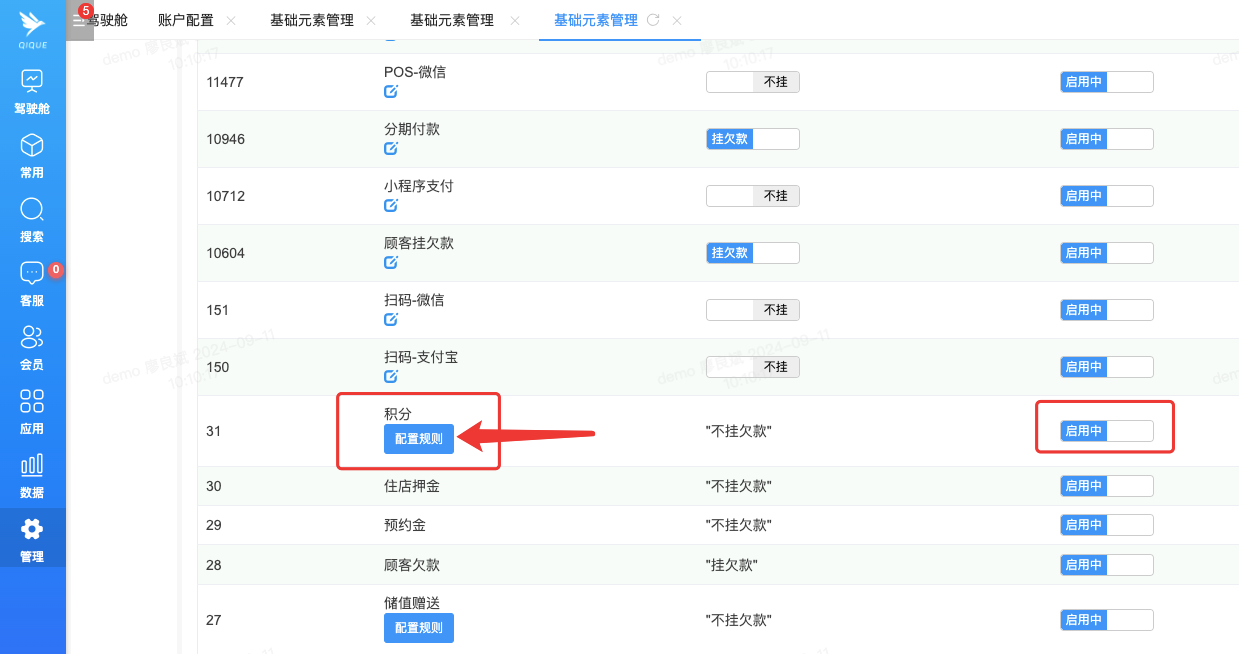The width and height of the screenshot is (1239, 654).
Task: Click edit icon under POS-微信
Action: (391, 91)
